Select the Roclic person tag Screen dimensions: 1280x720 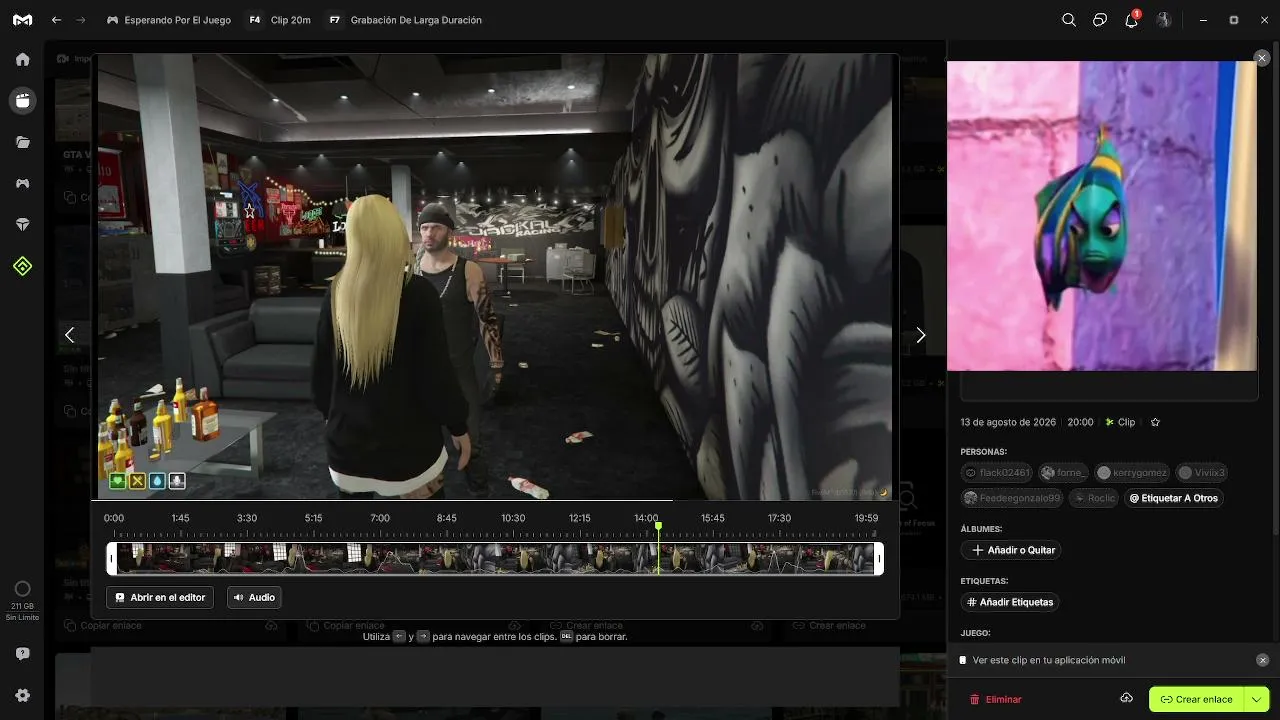(1094, 498)
